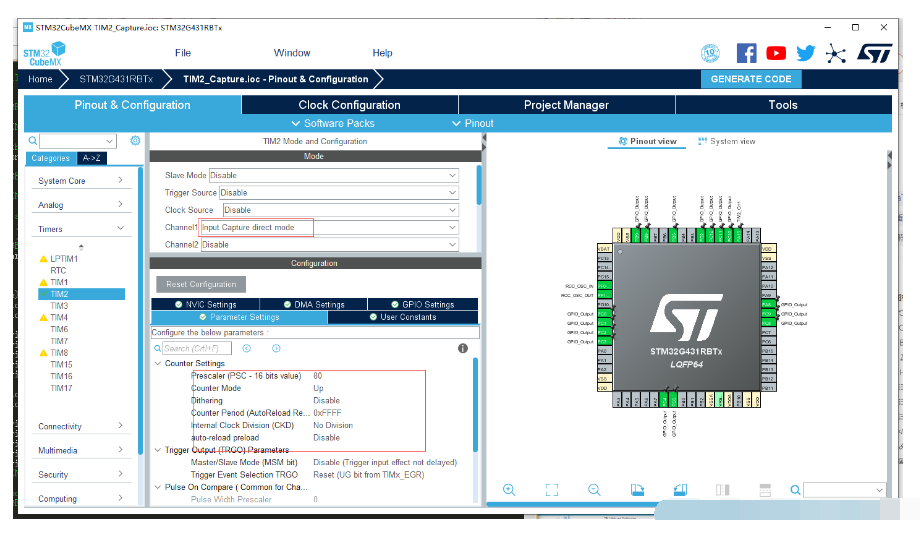Click the LPTIM1 warning triangle icon
The image size is (921, 543).
(43, 259)
